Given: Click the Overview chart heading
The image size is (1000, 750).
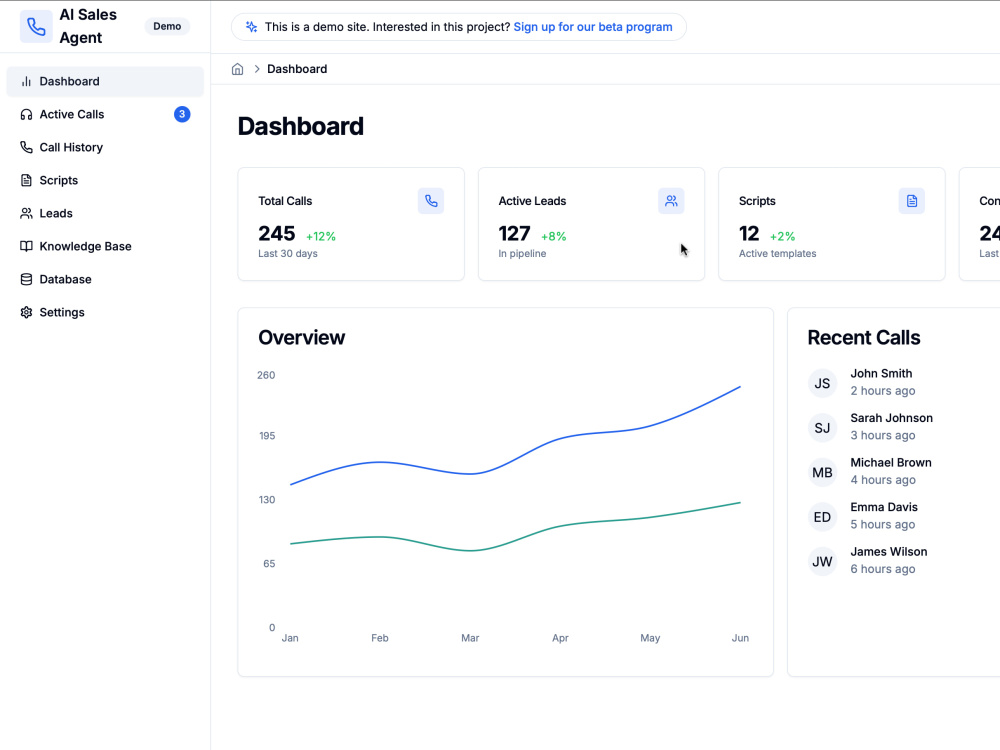Looking at the screenshot, I should coord(302,337).
